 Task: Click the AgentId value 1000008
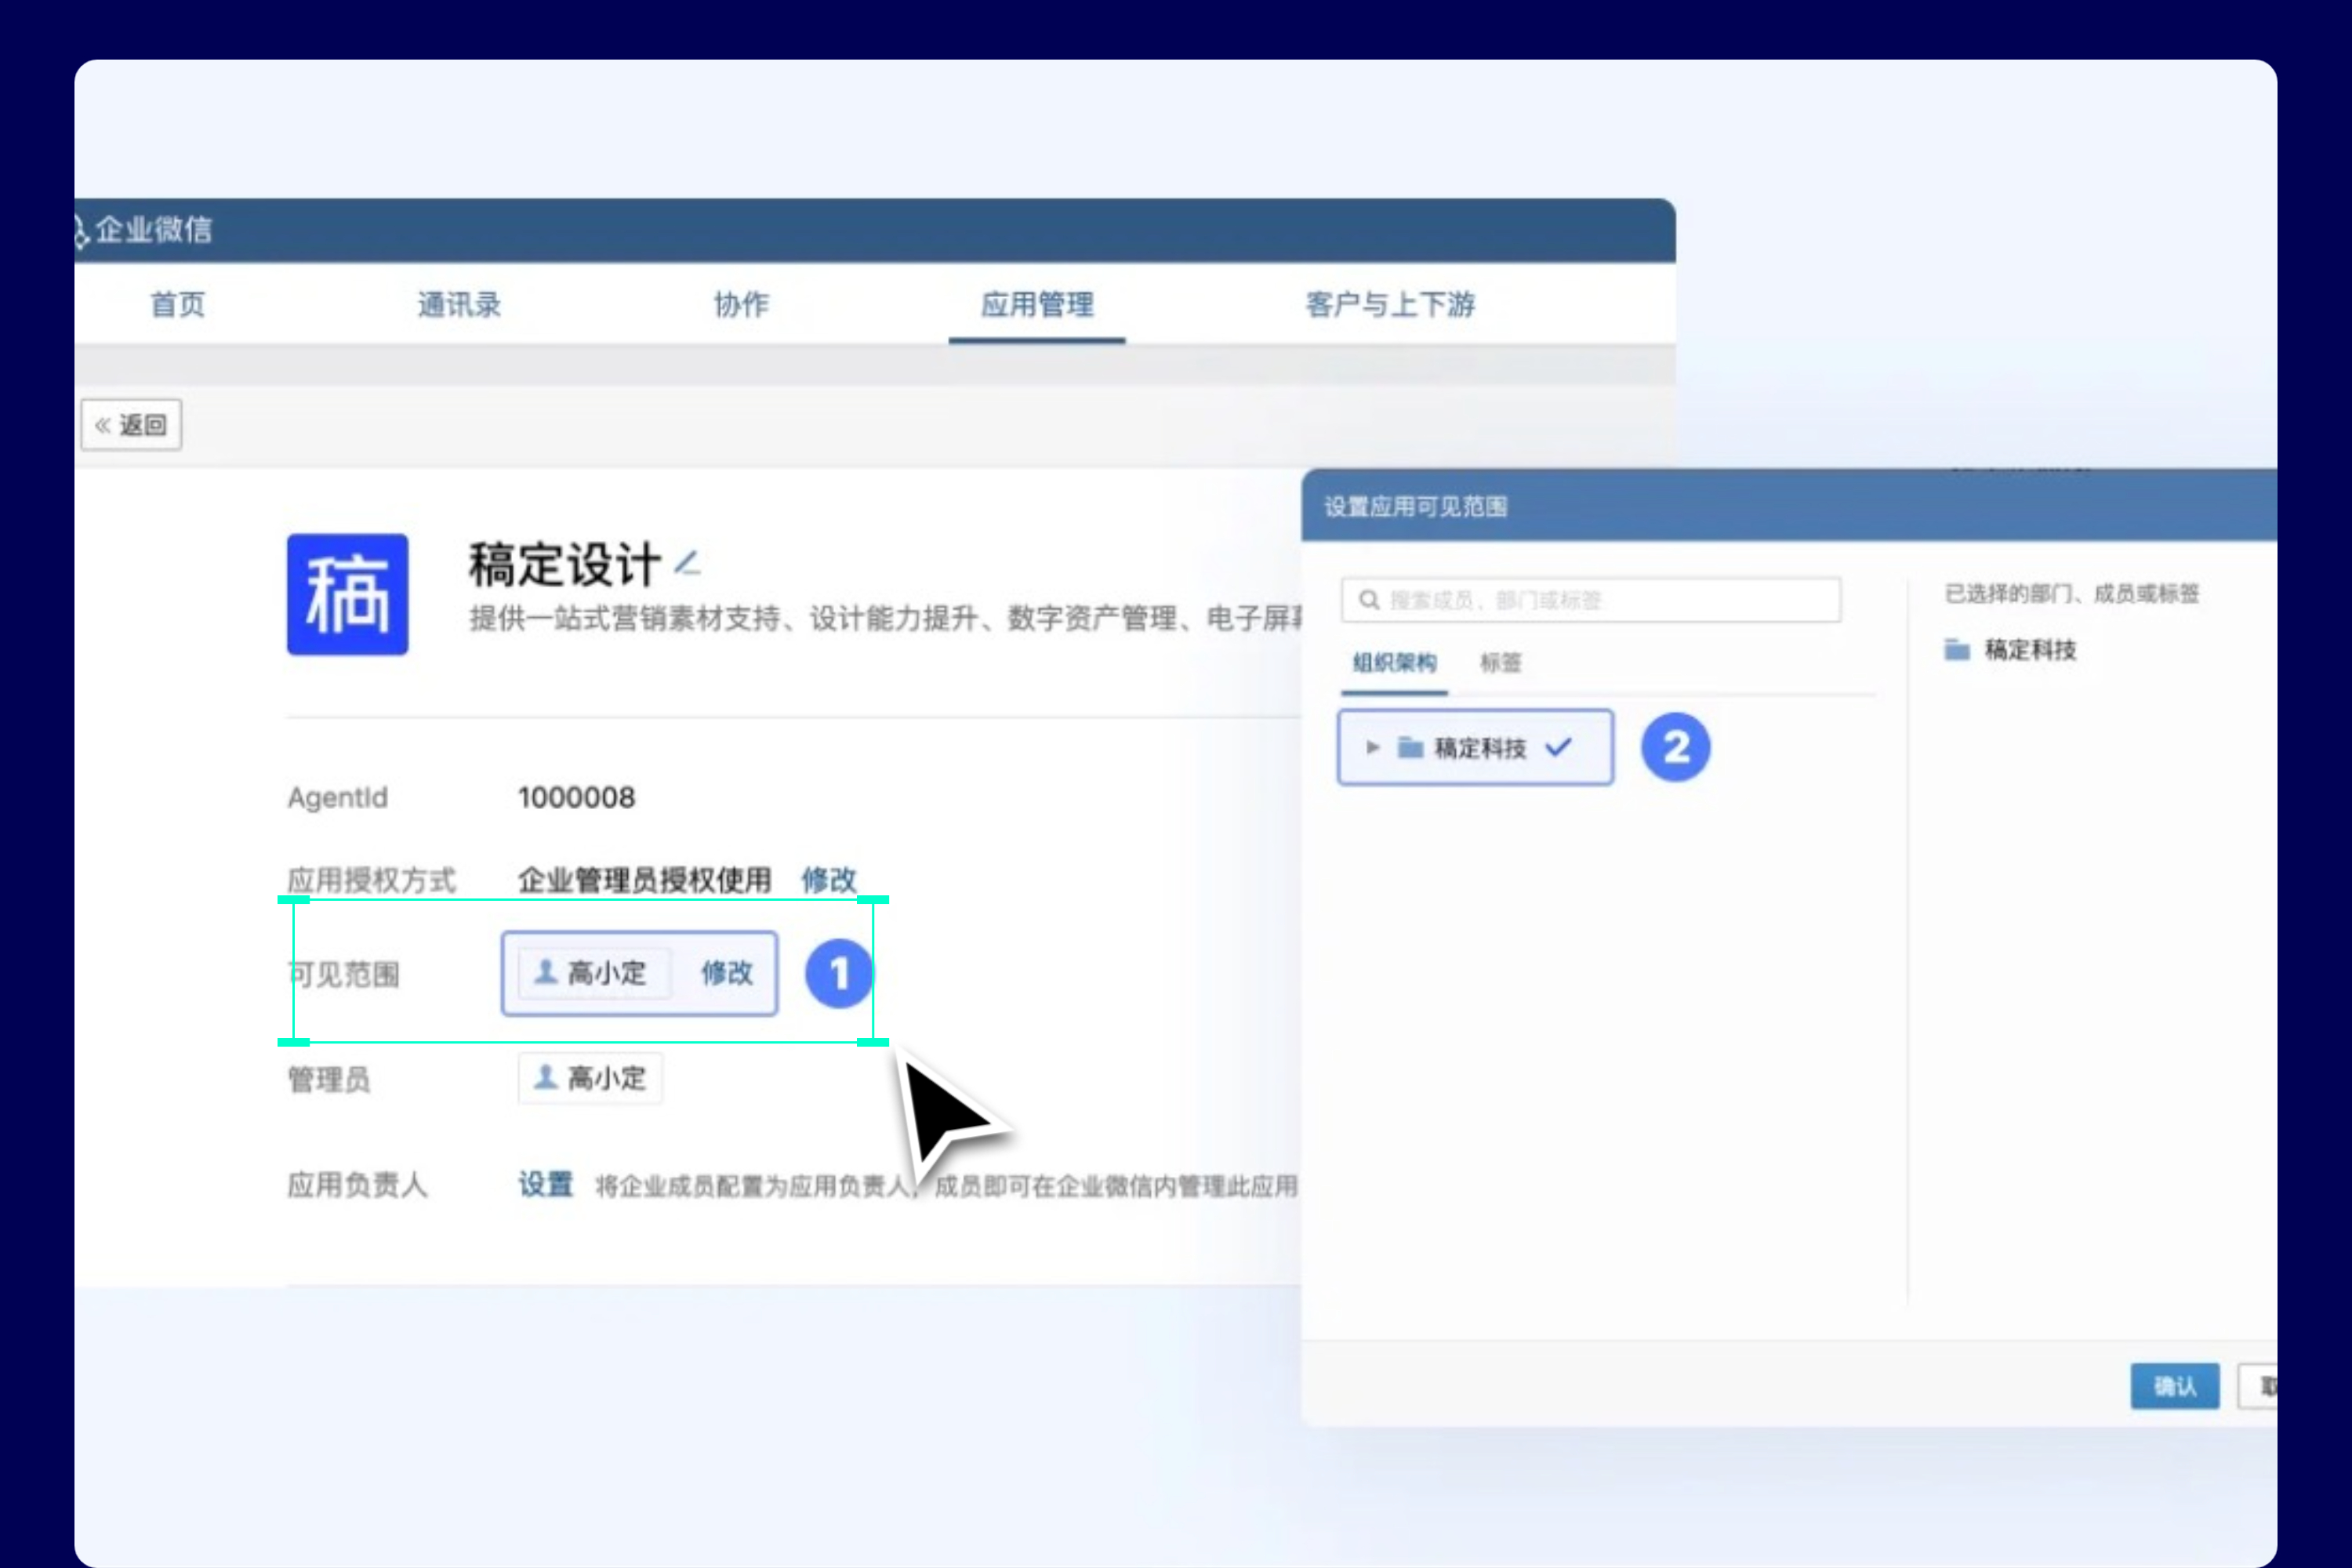click(x=576, y=798)
